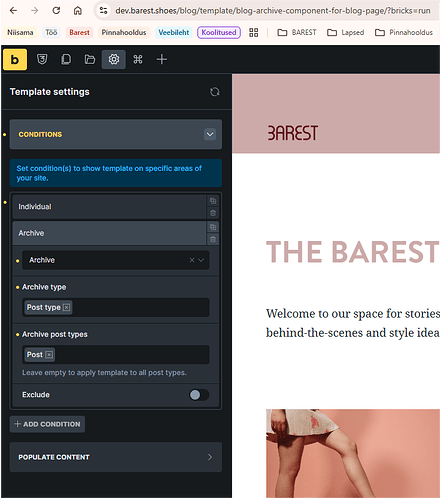Open the command palette icon in toolbar
Screen dimensions: 441x499
coord(138,59)
